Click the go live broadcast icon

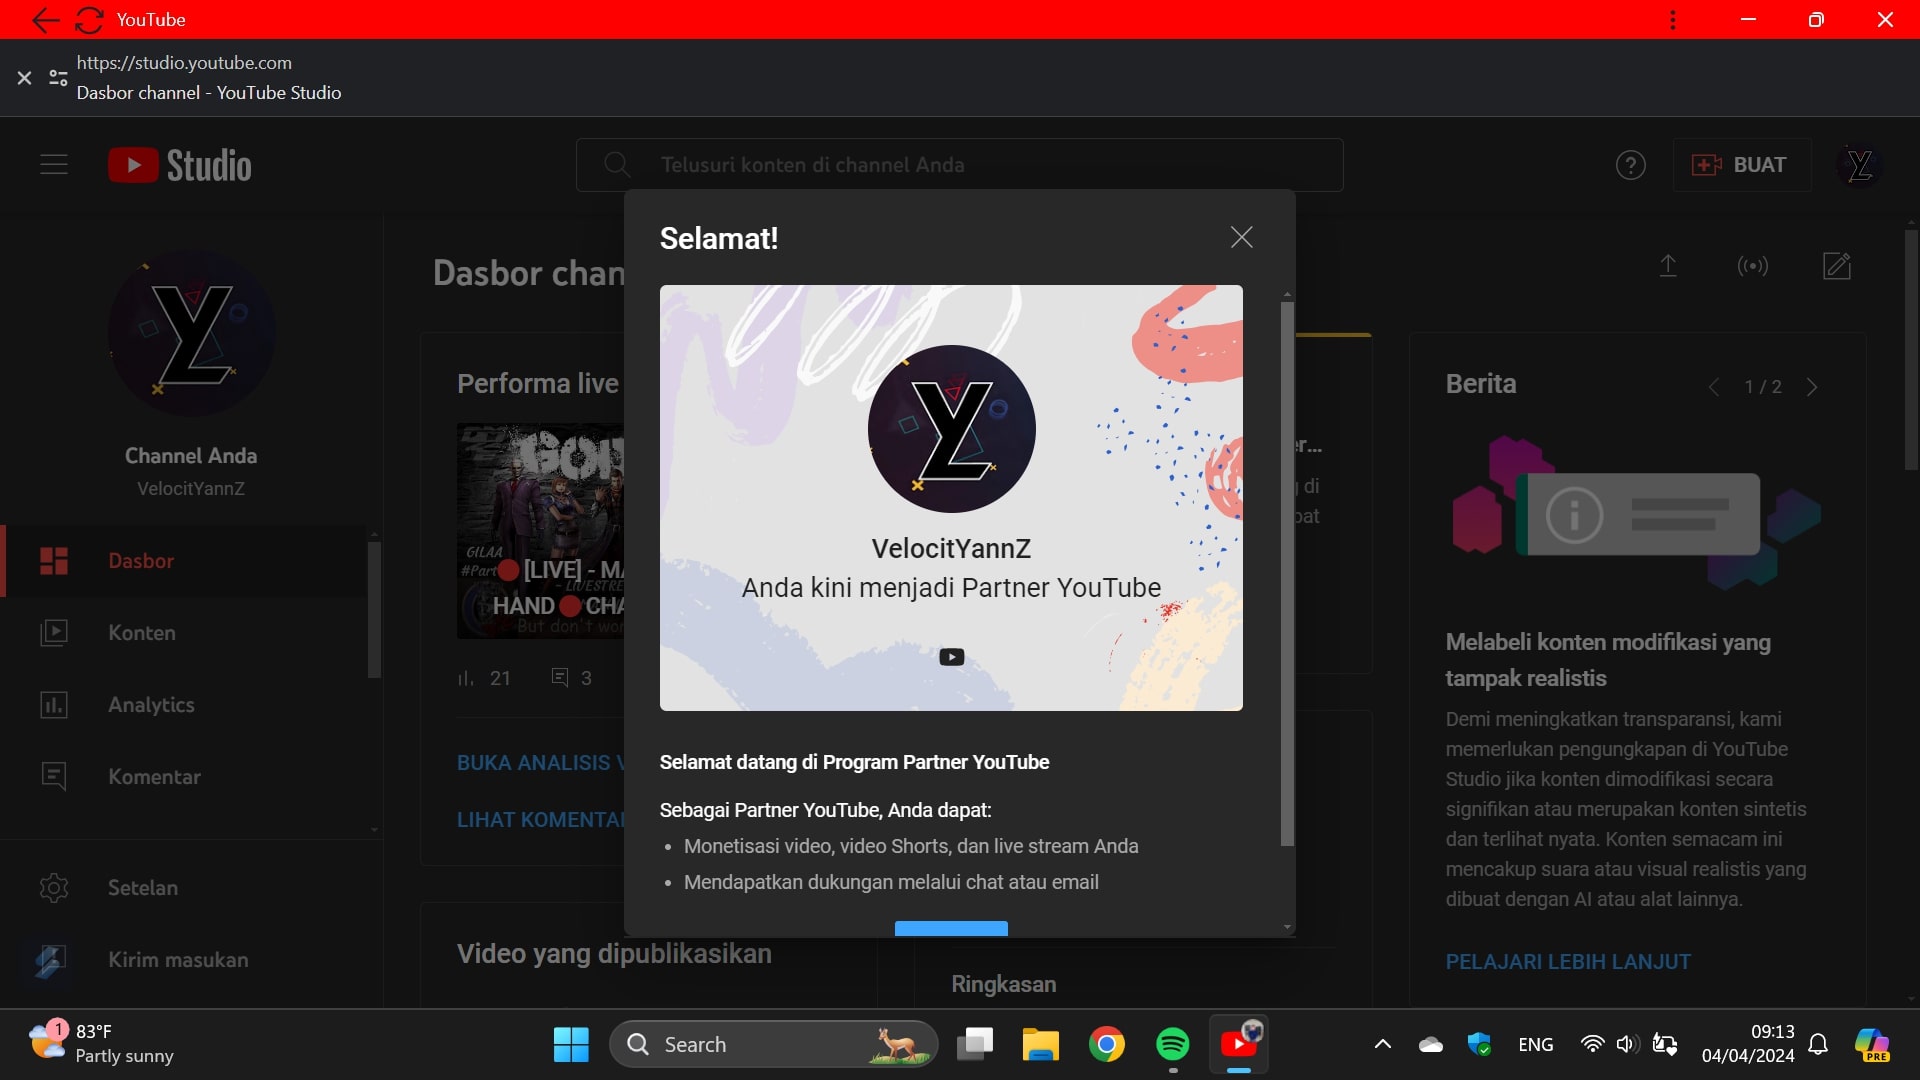click(1752, 266)
